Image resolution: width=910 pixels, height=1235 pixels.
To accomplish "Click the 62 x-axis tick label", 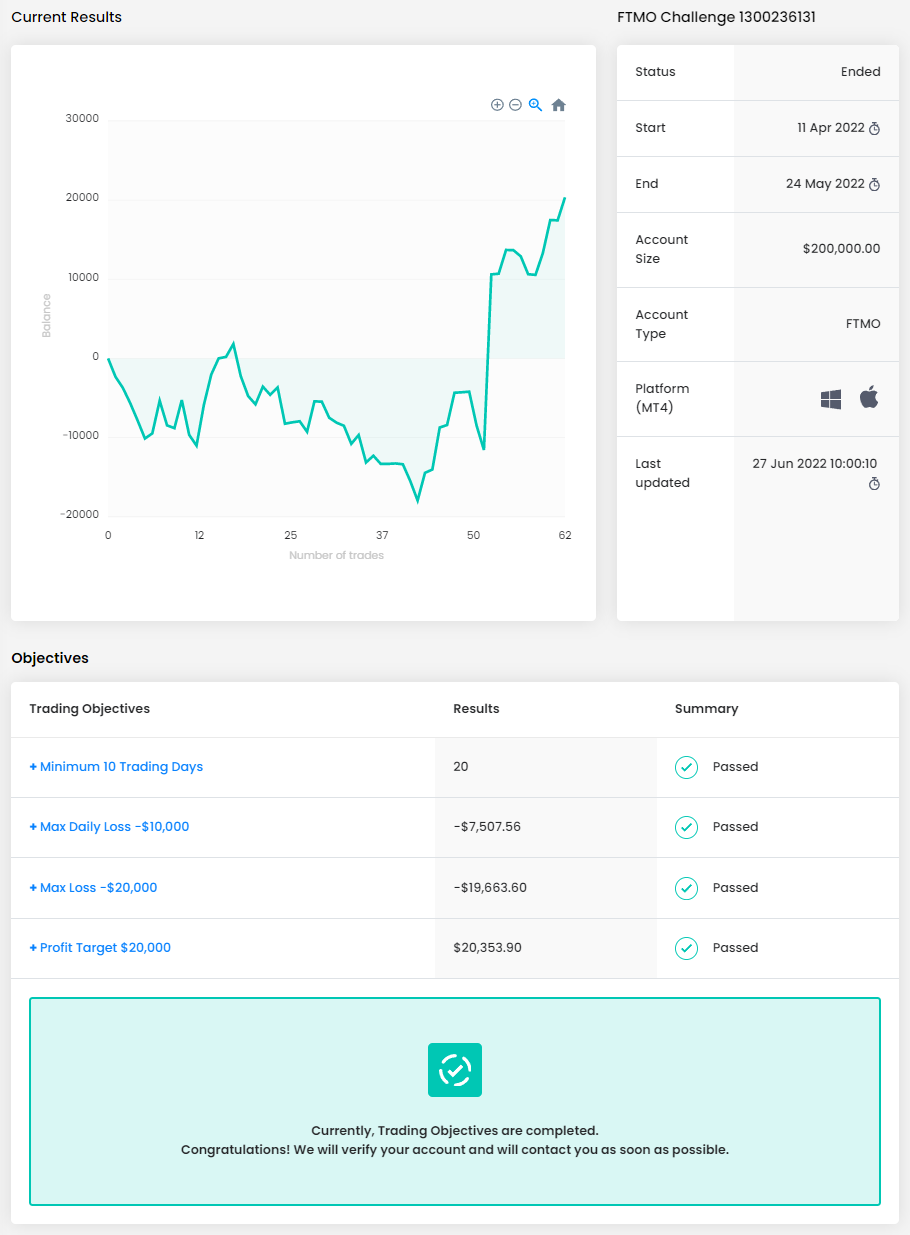I will click(565, 536).
